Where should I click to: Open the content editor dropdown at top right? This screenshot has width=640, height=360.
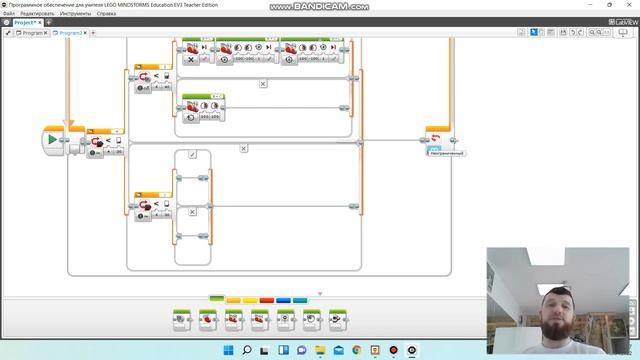(x=623, y=32)
